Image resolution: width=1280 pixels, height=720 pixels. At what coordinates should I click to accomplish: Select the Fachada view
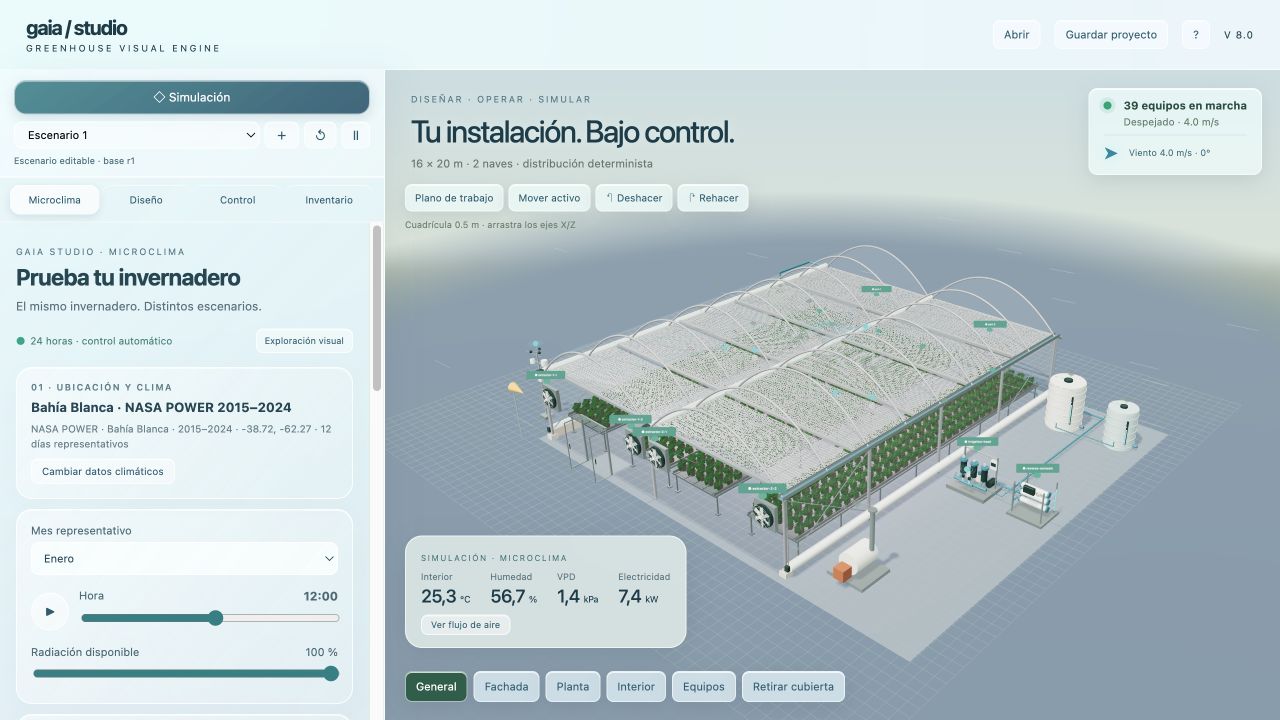(x=506, y=687)
